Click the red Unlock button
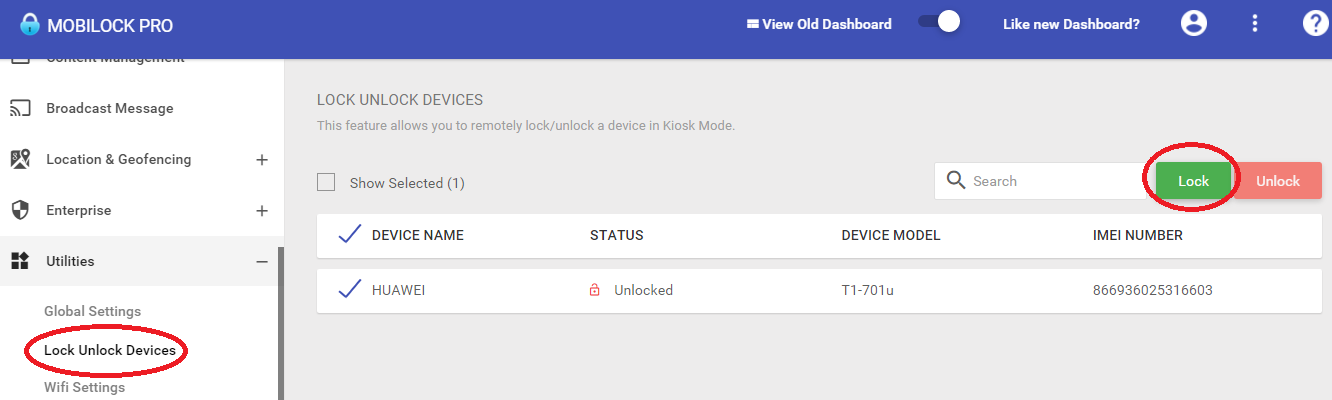Viewport: 1332px width, 400px height. [1278, 181]
